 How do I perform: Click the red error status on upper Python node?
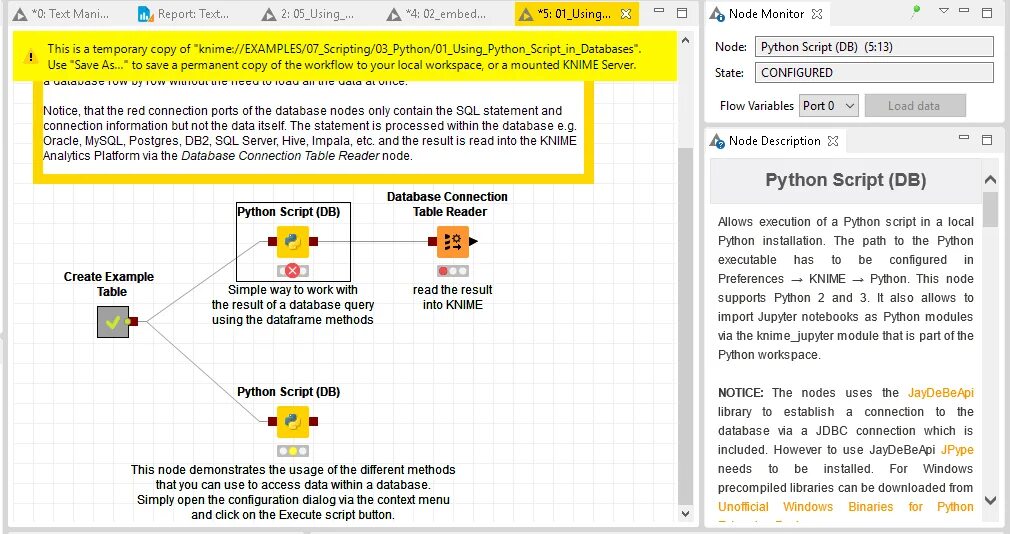(x=292, y=271)
